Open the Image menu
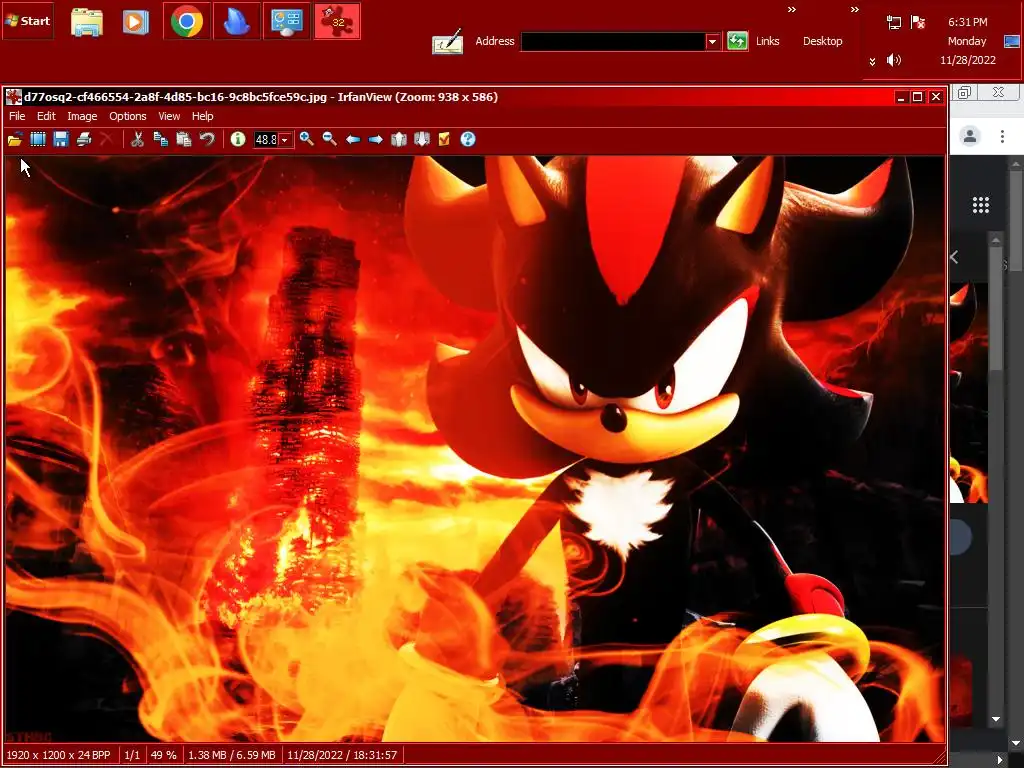The height and width of the screenshot is (768, 1024). [82, 116]
